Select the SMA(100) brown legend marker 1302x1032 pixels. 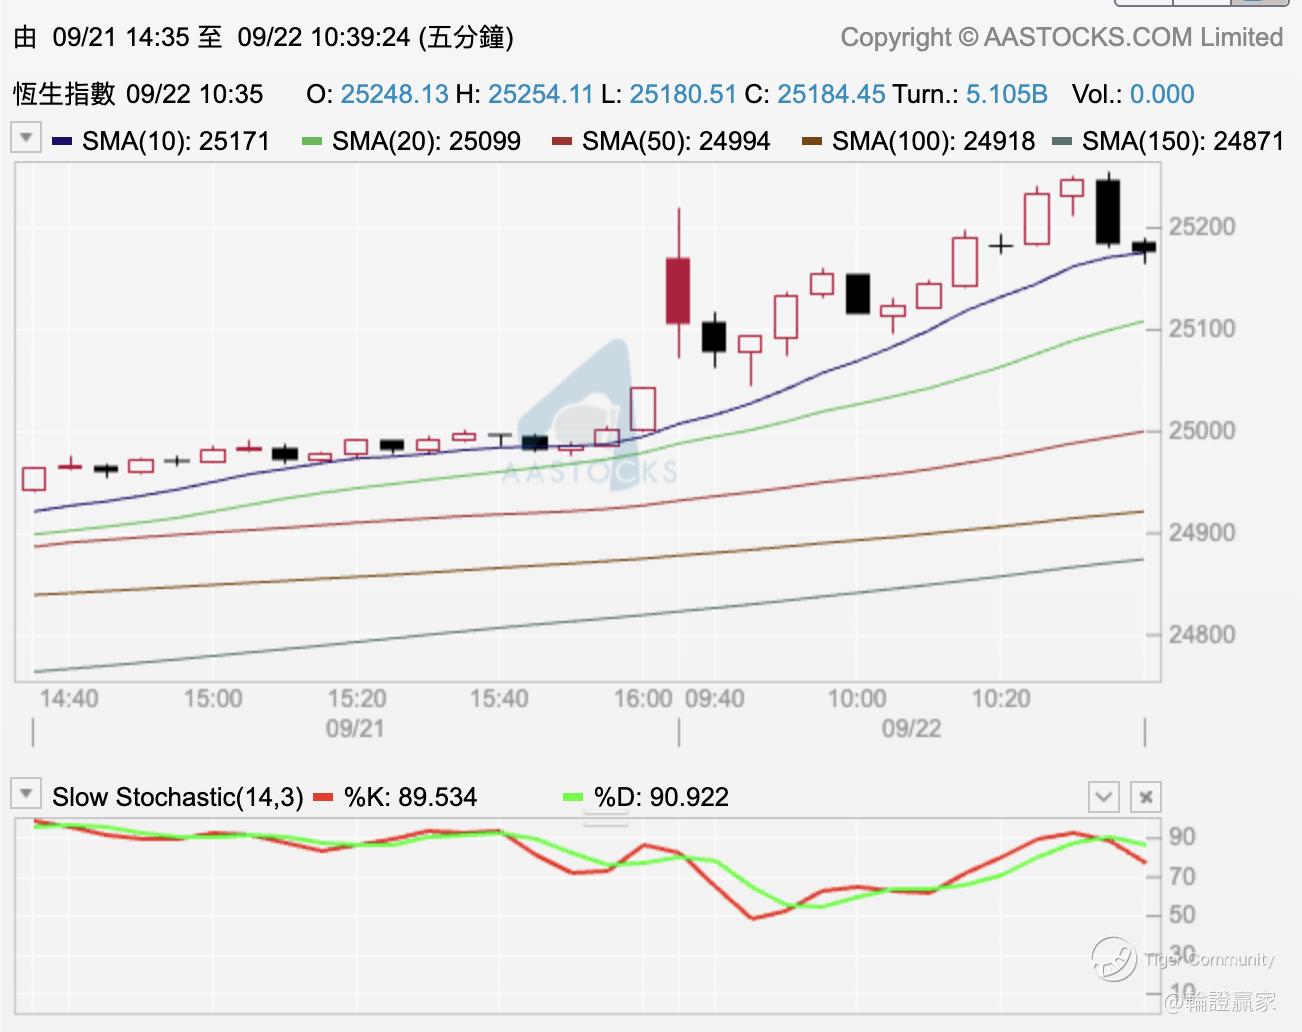pyautogui.click(x=812, y=141)
